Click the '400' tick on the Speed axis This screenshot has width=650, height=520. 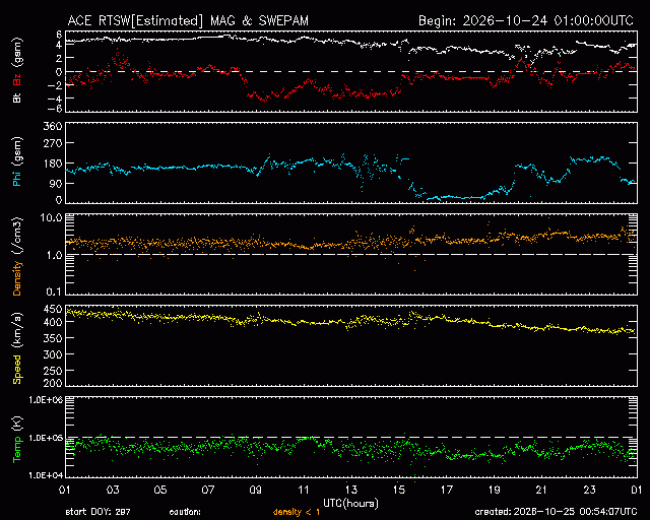click(x=53, y=322)
